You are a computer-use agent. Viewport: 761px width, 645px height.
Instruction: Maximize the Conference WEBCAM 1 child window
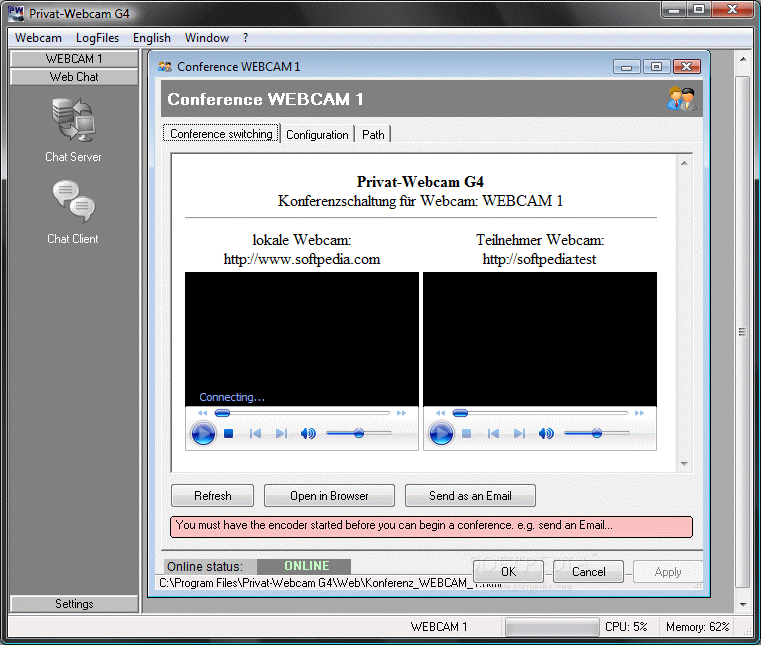point(657,66)
